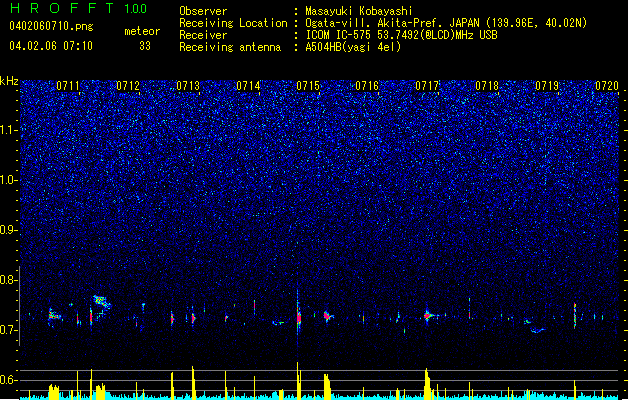Click the 0720 time marker

[607, 86]
